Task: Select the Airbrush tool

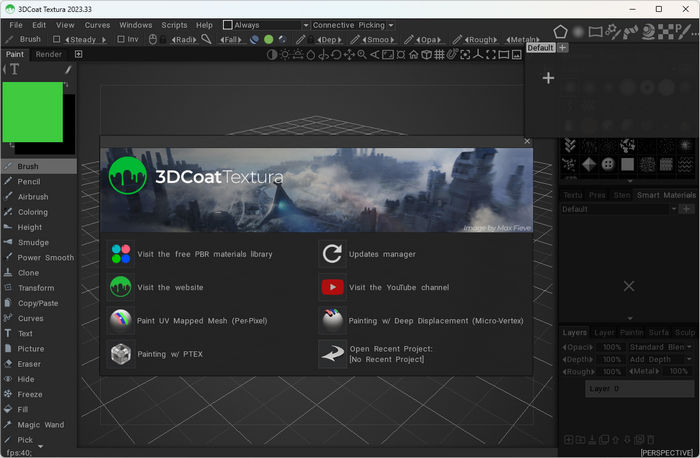Action: click(x=32, y=197)
